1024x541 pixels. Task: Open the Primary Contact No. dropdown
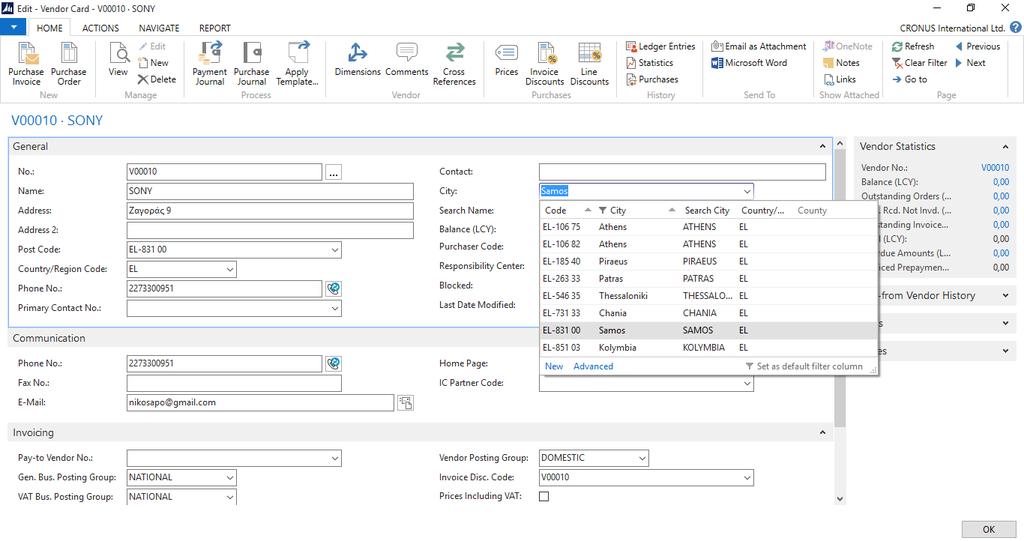coord(335,308)
